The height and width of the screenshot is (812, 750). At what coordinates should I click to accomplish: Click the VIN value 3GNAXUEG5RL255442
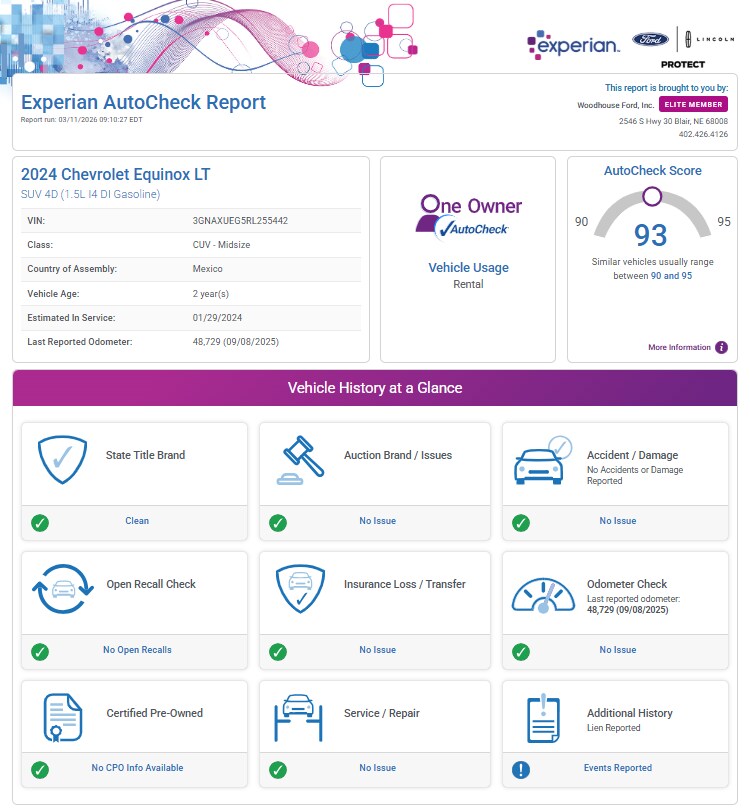(240, 221)
